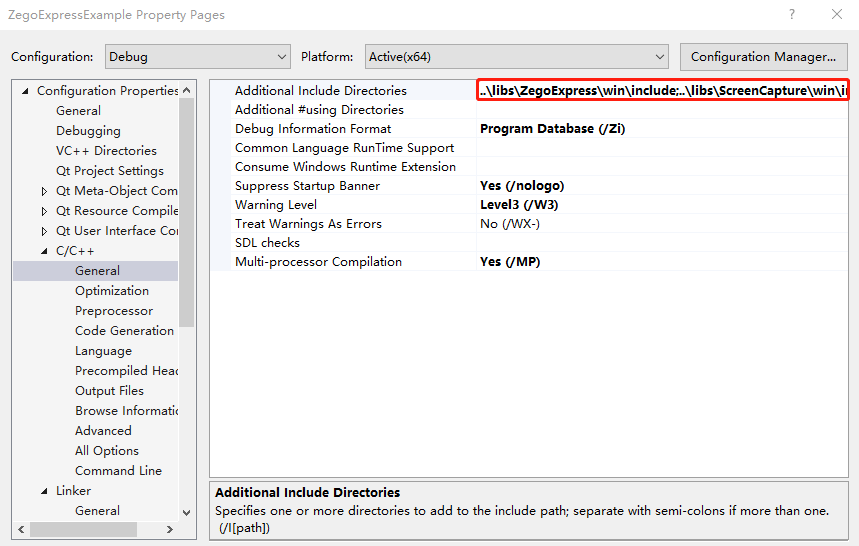
Task: Select Browse Information item
Action: (x=127, y=411)
